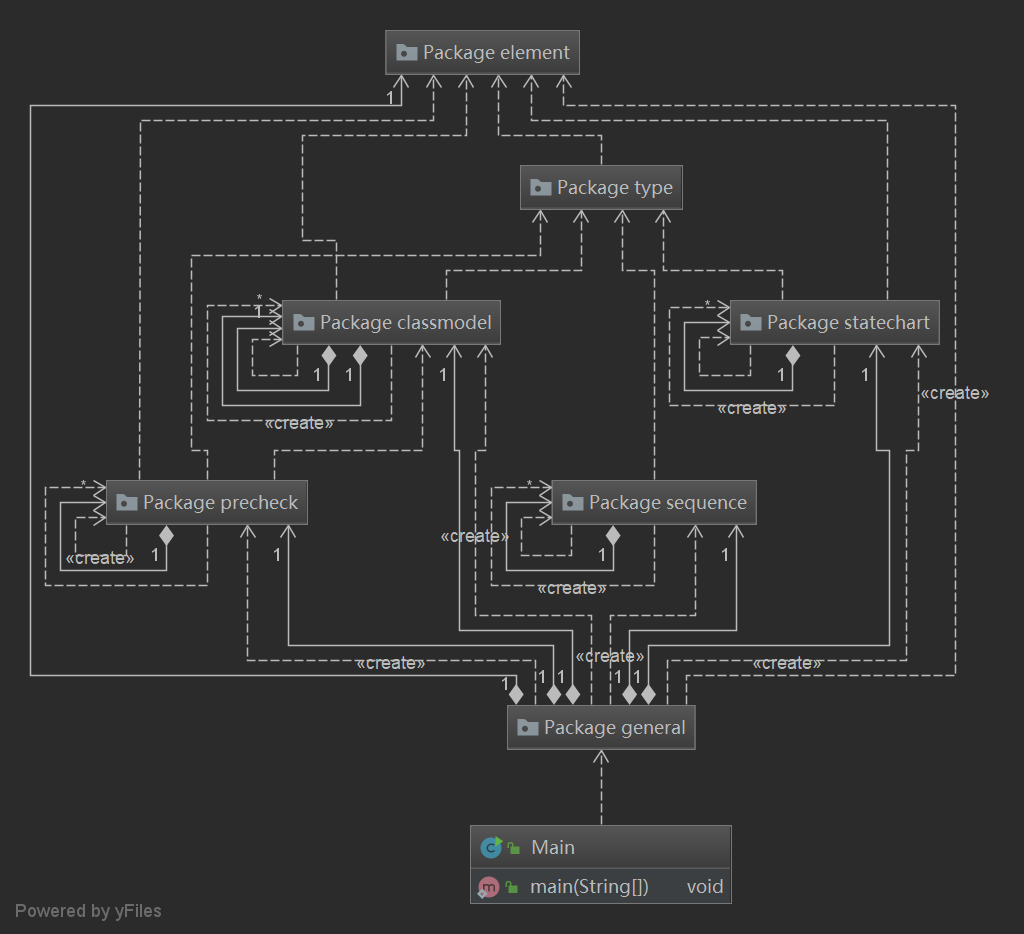Click the green unlock icon next to Main
1024x934 pixels.
514,848
